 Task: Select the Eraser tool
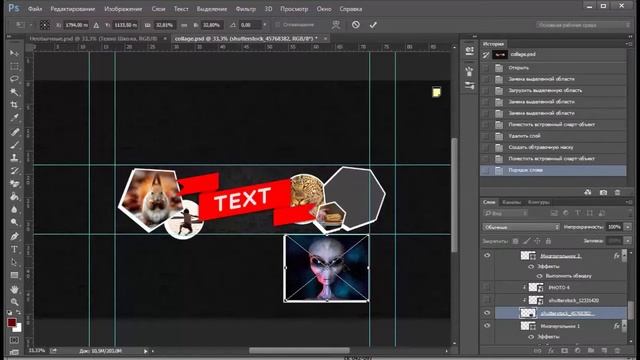click(14, 184)
